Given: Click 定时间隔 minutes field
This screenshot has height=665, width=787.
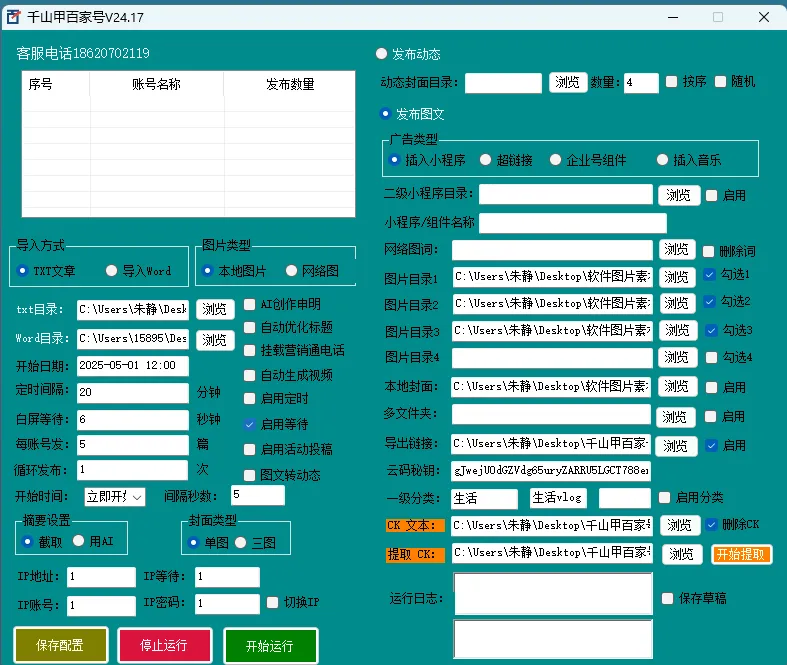Looking at the screenshot, I should point(133,392).
